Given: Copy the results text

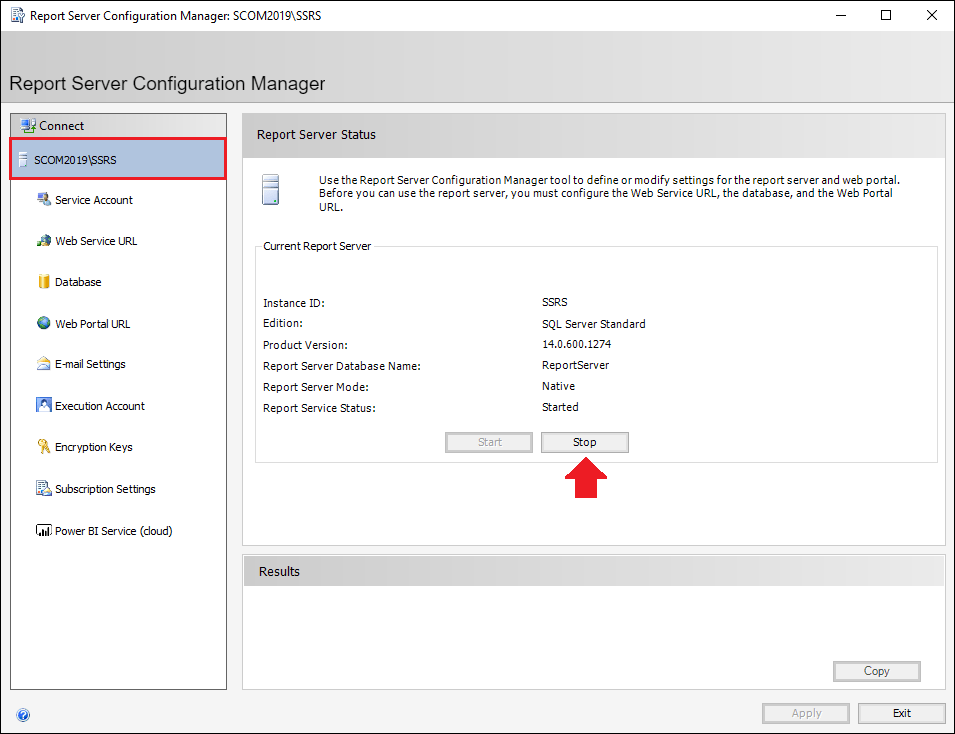Looking at the screenshot, I should 876,671.
